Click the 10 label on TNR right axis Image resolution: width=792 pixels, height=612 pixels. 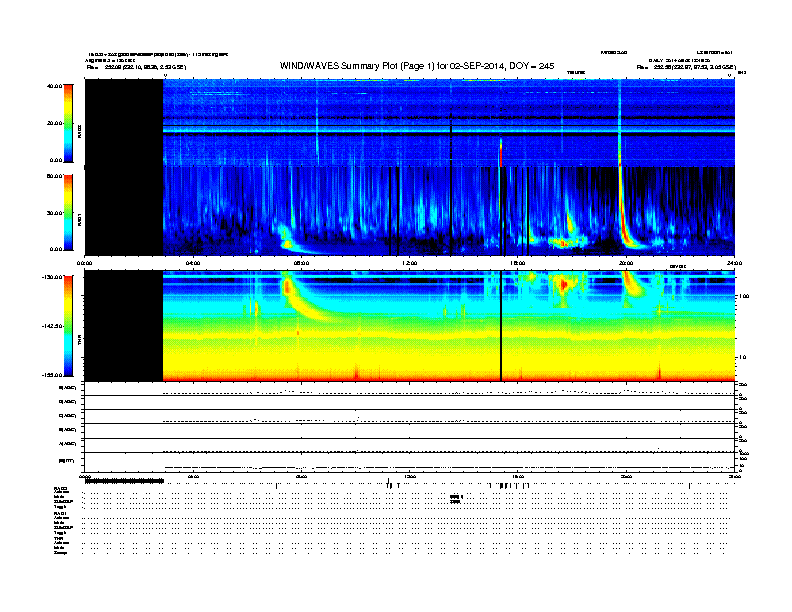742,358
